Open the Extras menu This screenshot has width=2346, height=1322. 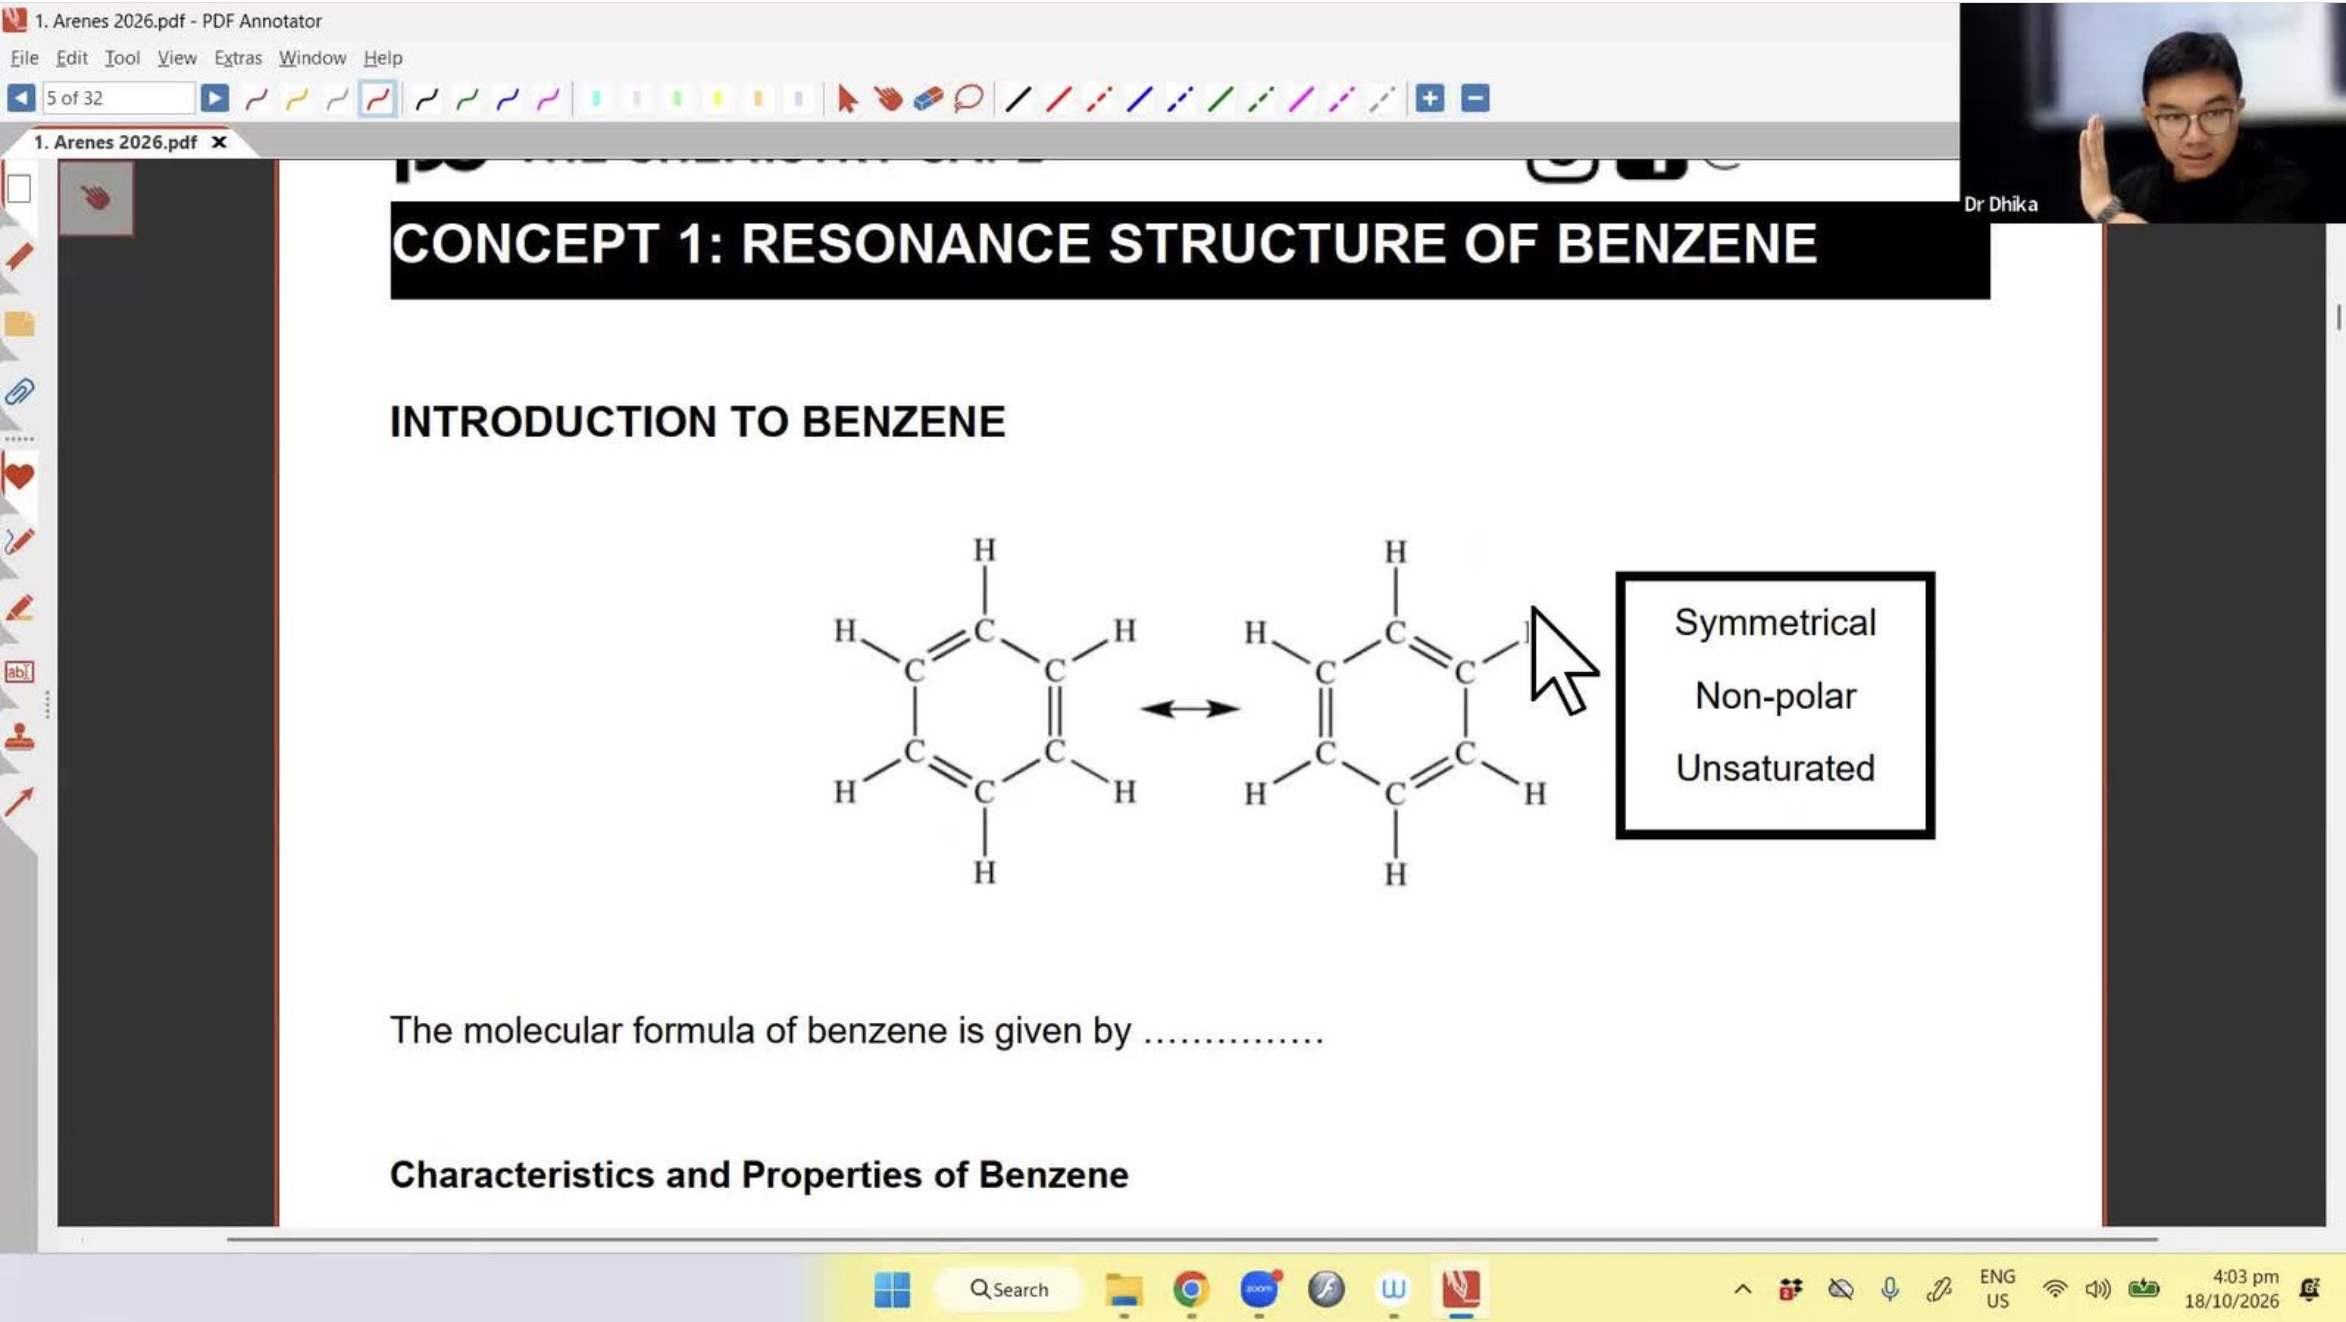238,58
